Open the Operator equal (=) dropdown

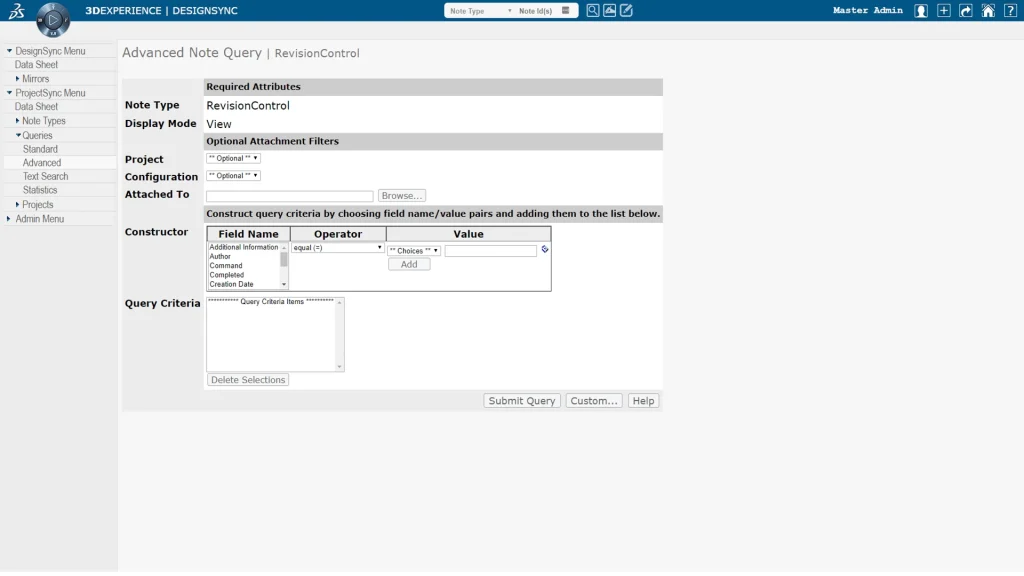pyautogui.click(x=338, y=247)
